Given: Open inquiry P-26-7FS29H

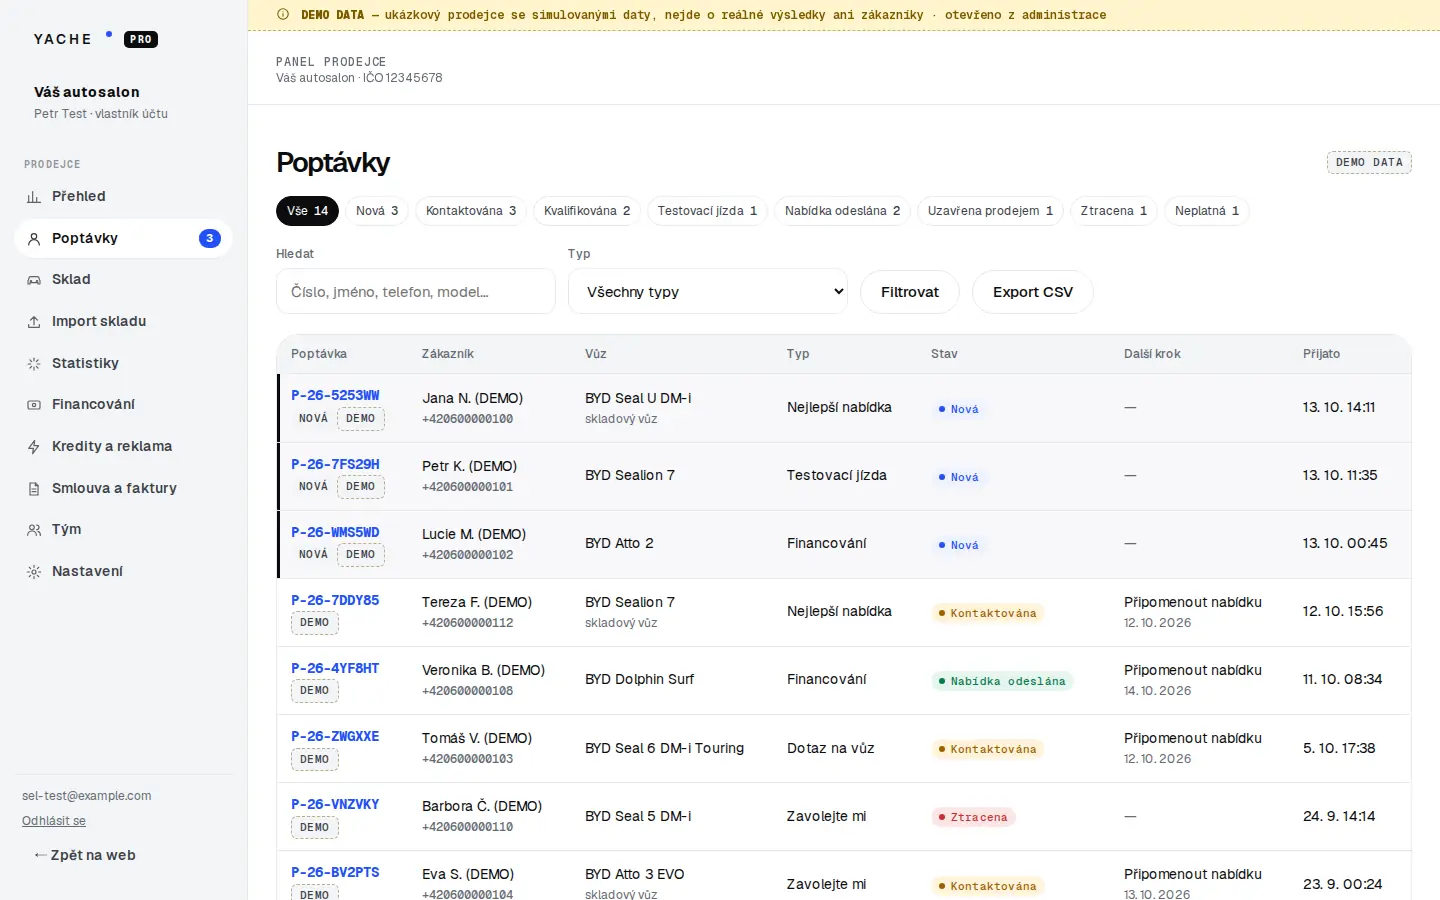Looking at the screenshot, I should pyautogui.click(x=335, y=464).
